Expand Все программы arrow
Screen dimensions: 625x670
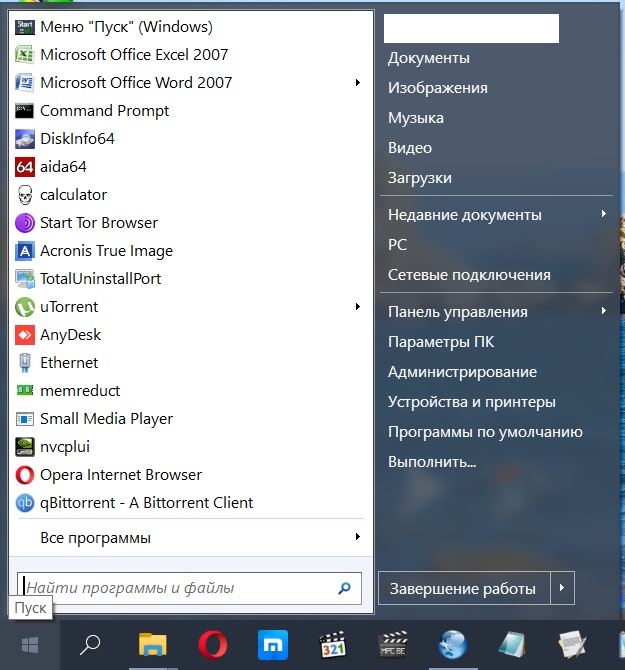358,537
